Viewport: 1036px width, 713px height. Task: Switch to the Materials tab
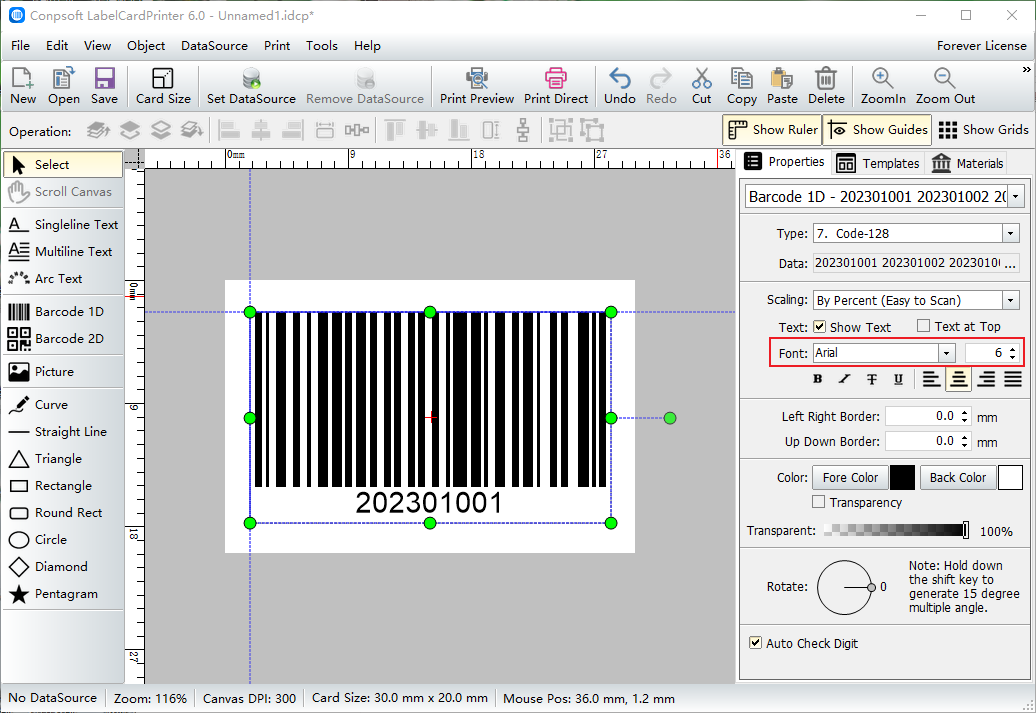coord(967,163)
